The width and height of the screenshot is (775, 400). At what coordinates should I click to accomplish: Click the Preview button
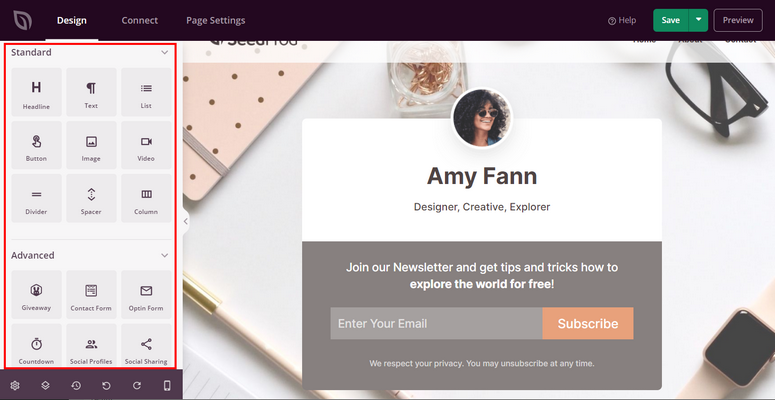point(738,20)
